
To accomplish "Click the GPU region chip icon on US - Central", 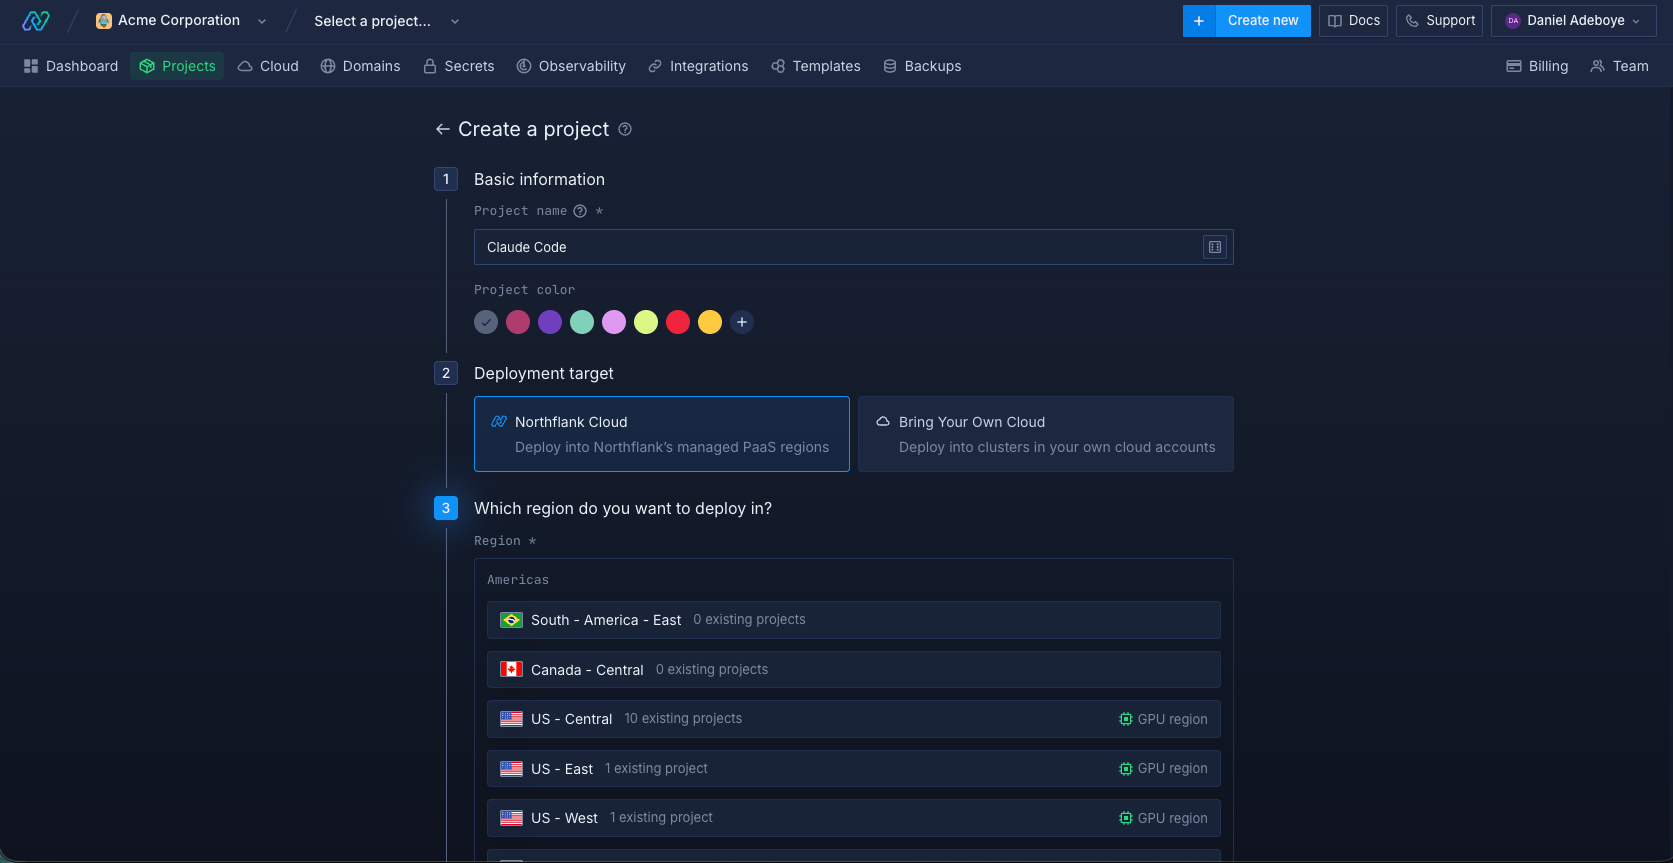I will 1126,719.
